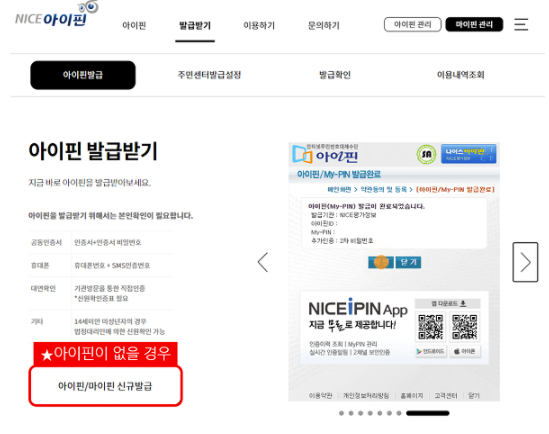Click the 아이핀 관리 outlined button
Viewport: 549px width, 434px height.
click(x=412, y=24)
